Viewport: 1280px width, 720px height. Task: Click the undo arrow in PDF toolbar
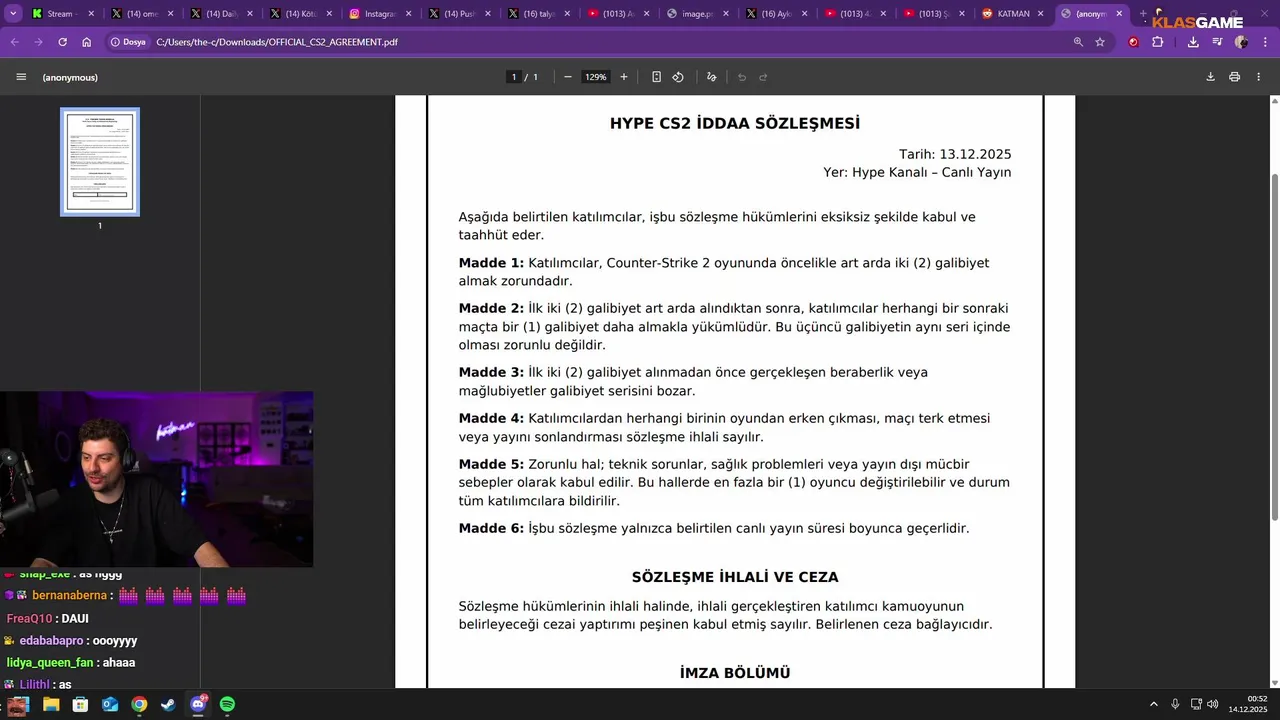(x=742, y=77)
